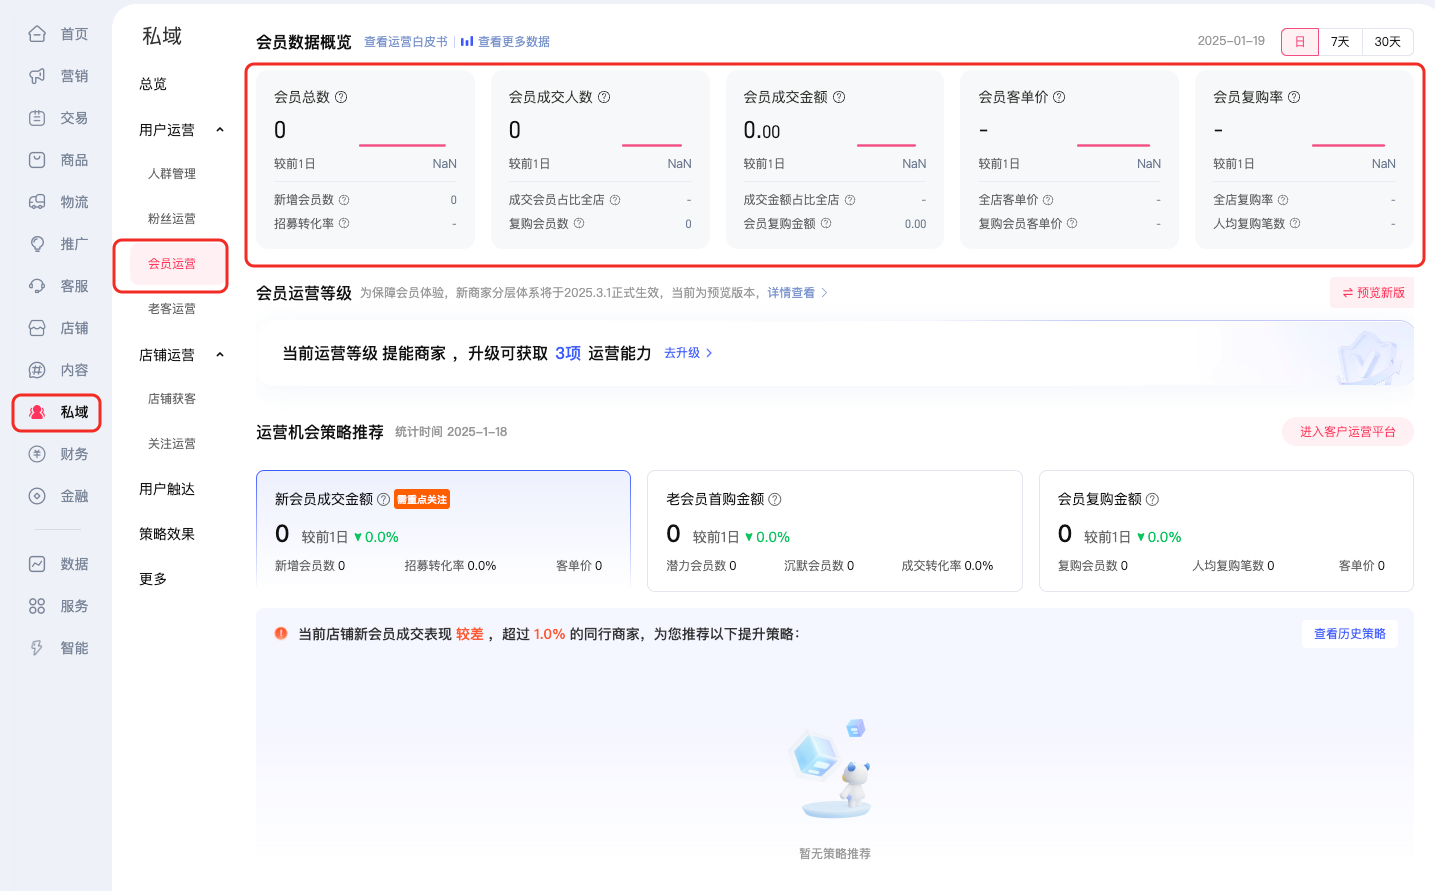Click help icon next to 会员总数

pyautogui.click(x=341, y=97)
